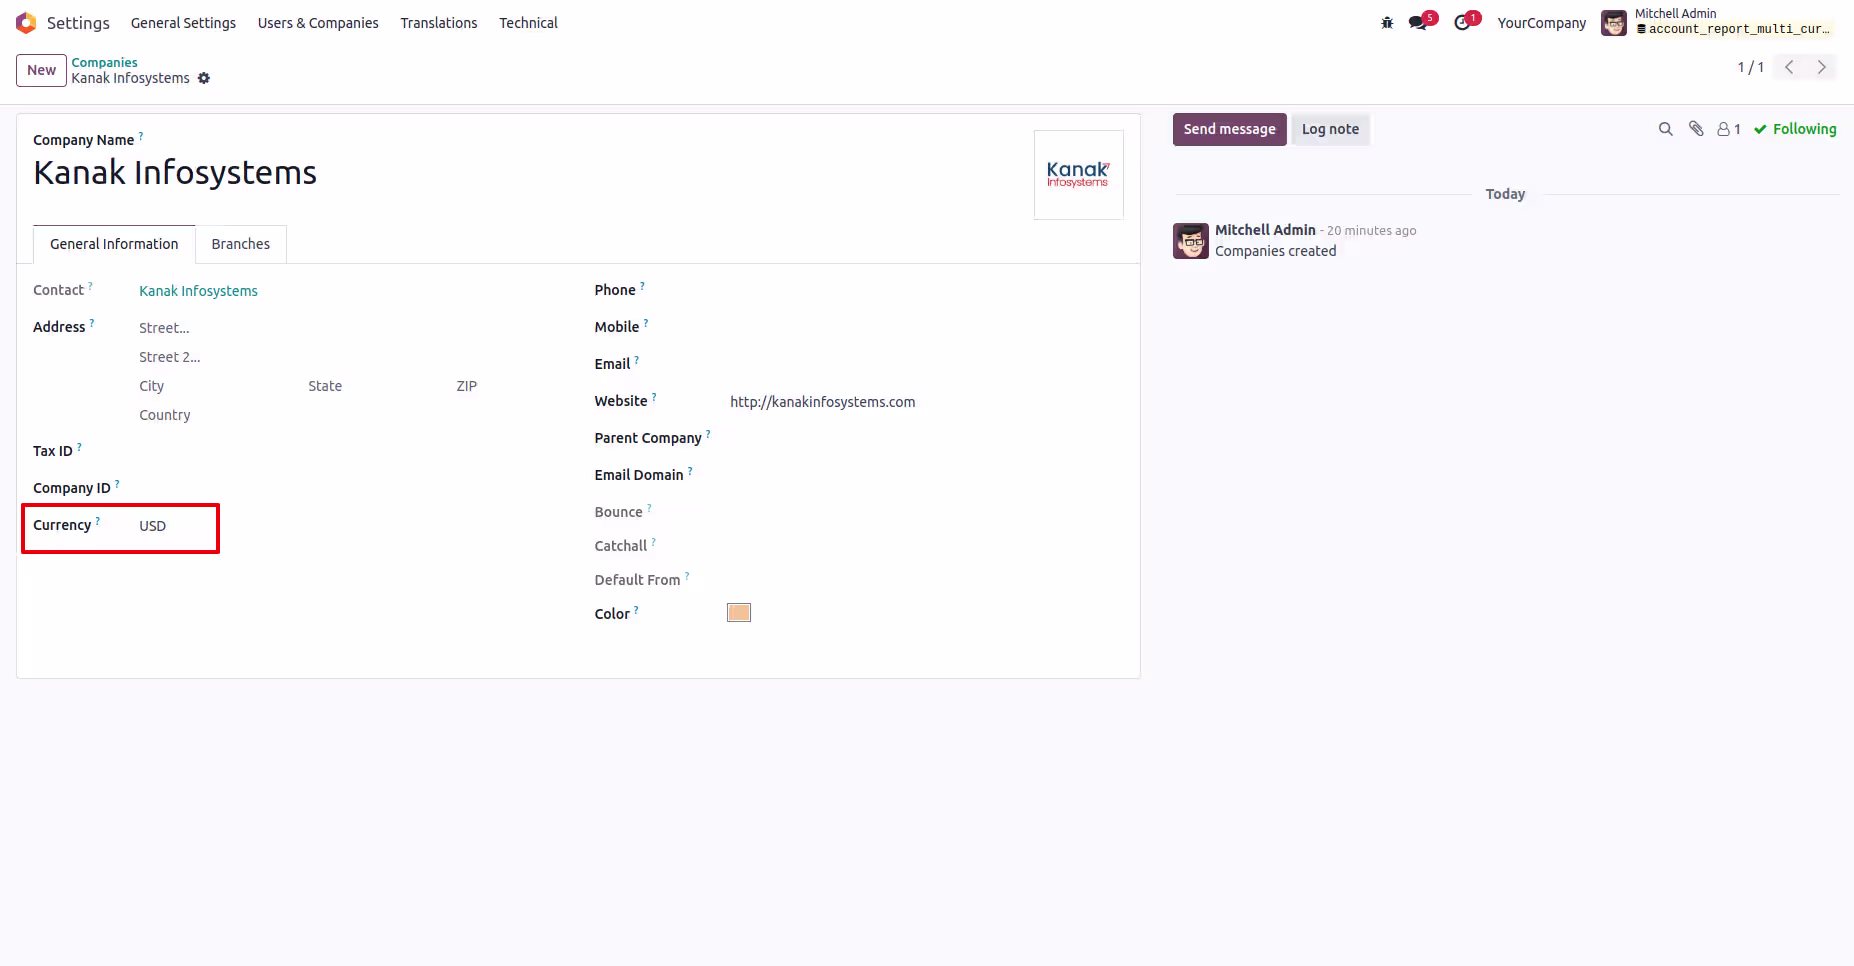Open the conversations messages icon
1854x966 pixels.
click(1418, 22)
